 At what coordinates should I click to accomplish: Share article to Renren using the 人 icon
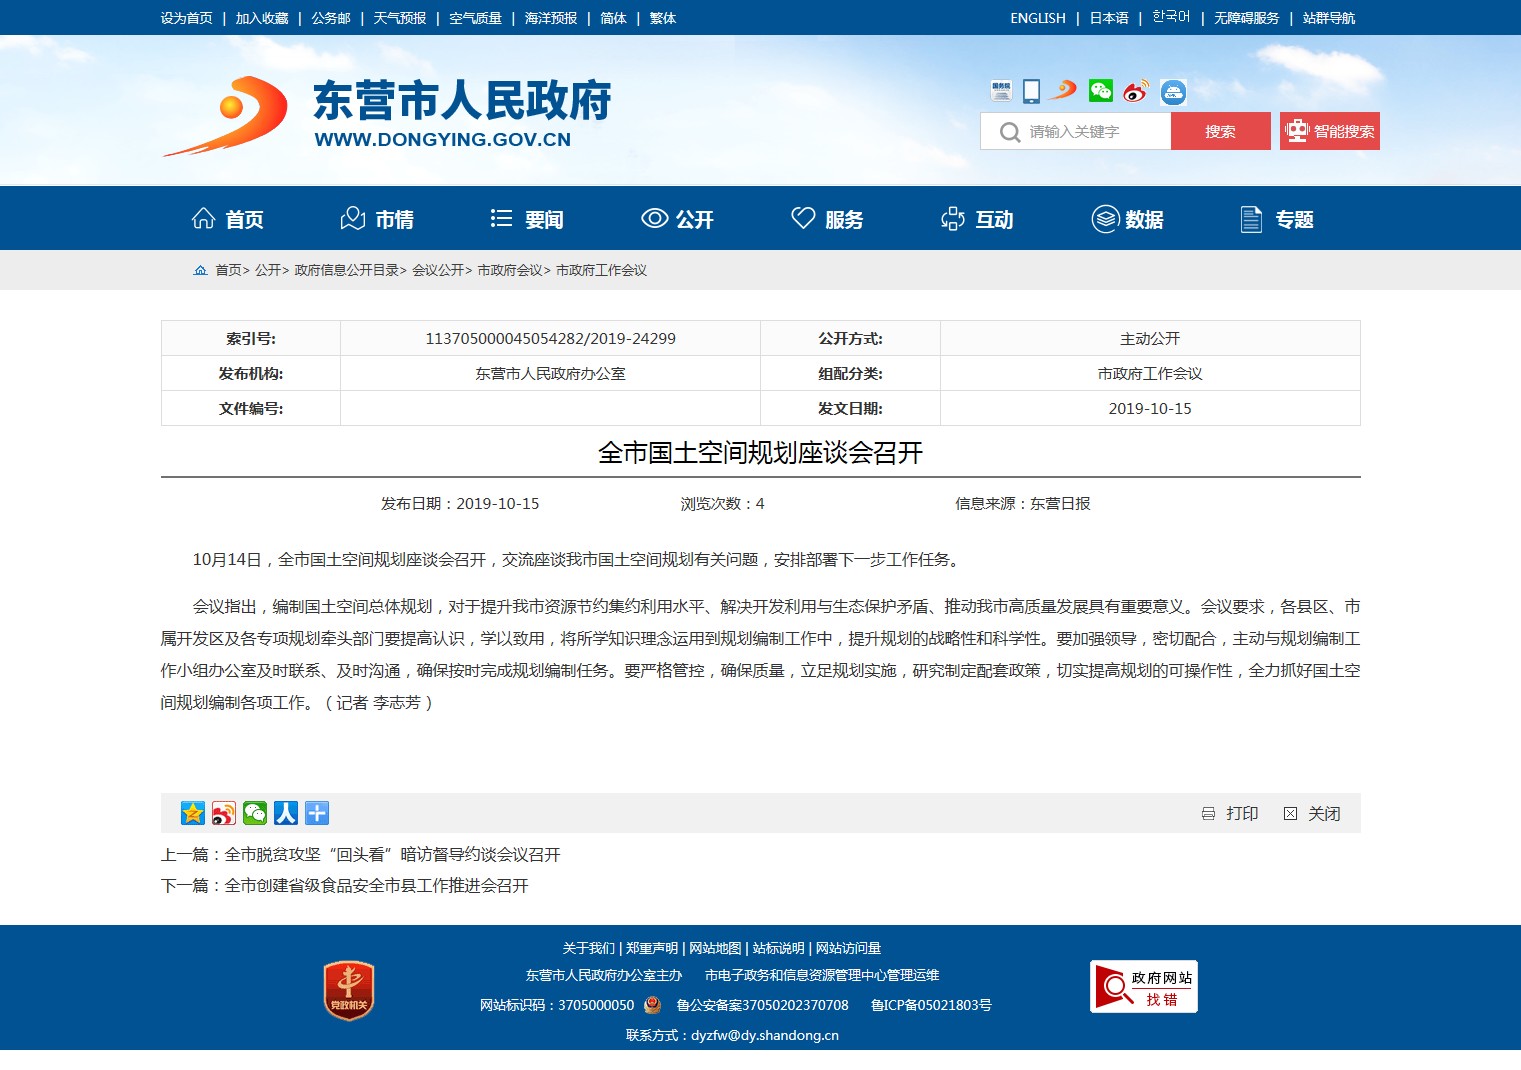point(286,813)
